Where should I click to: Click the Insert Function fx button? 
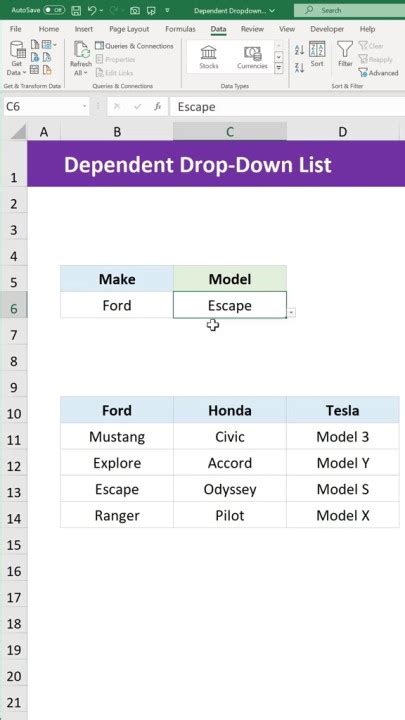tap(158, 107)
